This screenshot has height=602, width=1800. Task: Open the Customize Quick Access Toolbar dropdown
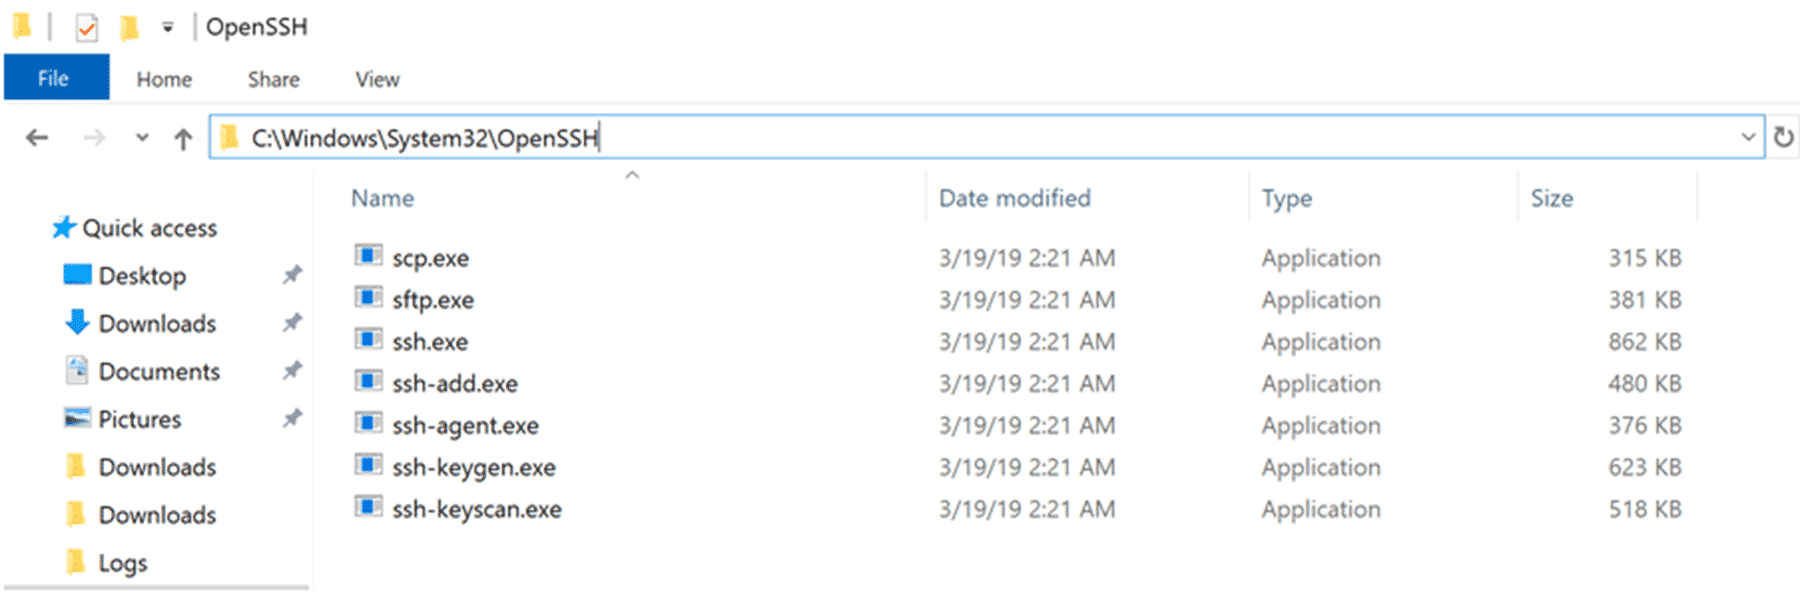[167, 28]
